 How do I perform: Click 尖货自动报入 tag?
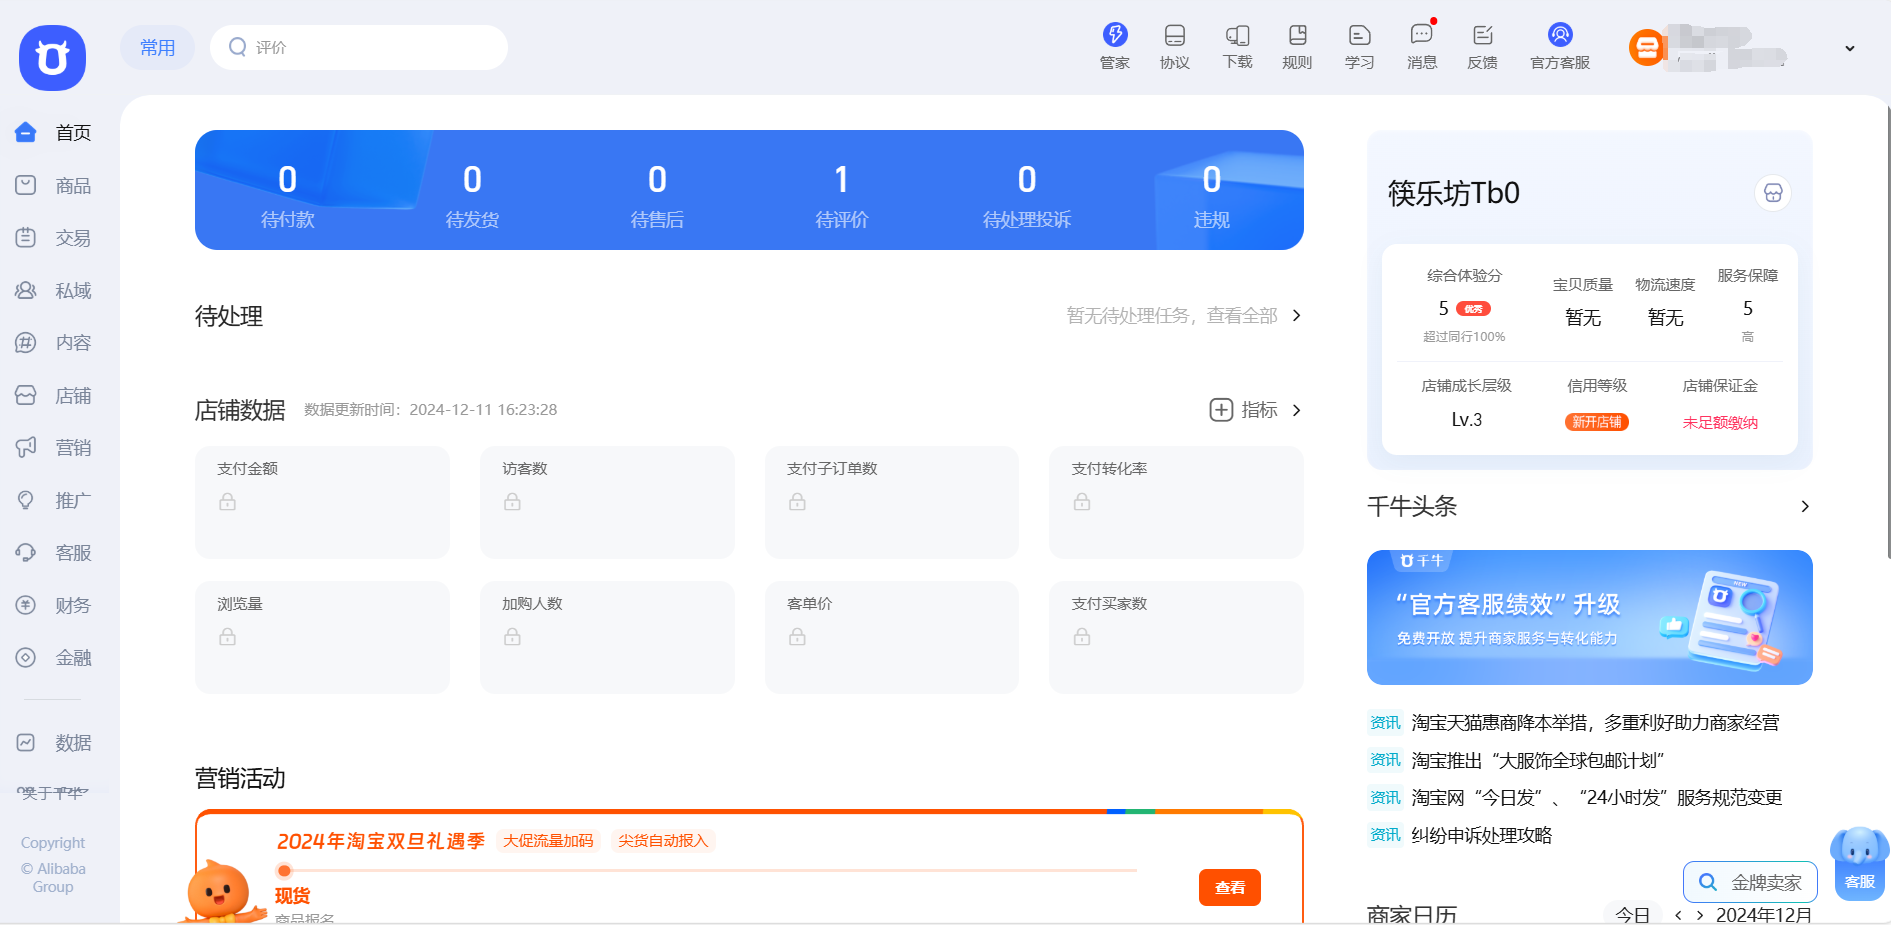pos(663,841)
